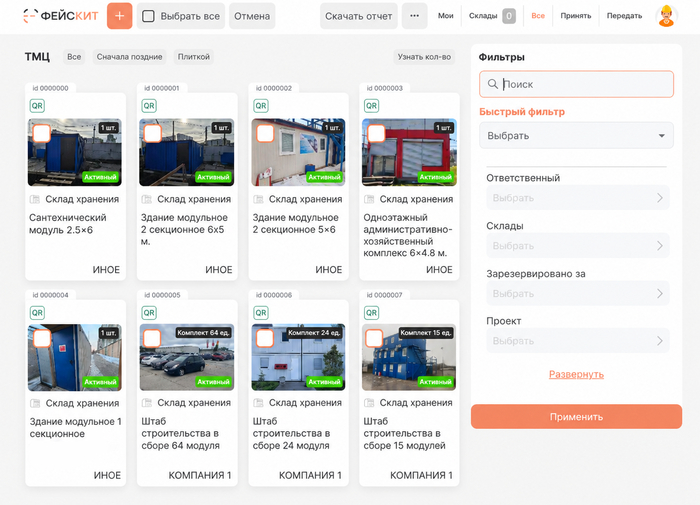Viewport: 700px width, 505px height.
Task: Click КОМПАНИЯ 1 on Штаб 24 модуля card
Action: [x=310, y=475]
